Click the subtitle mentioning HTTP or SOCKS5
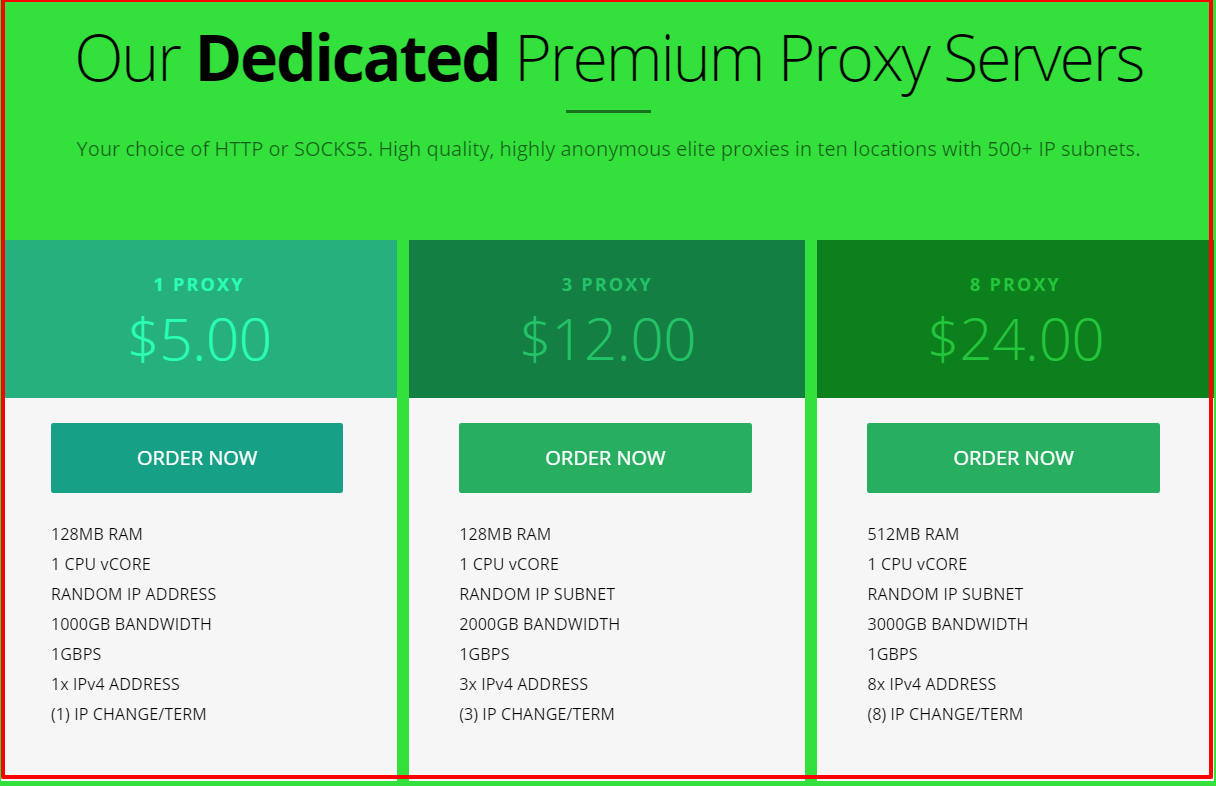The width and height of the screenshot is (1216, 786). point(608,148)
